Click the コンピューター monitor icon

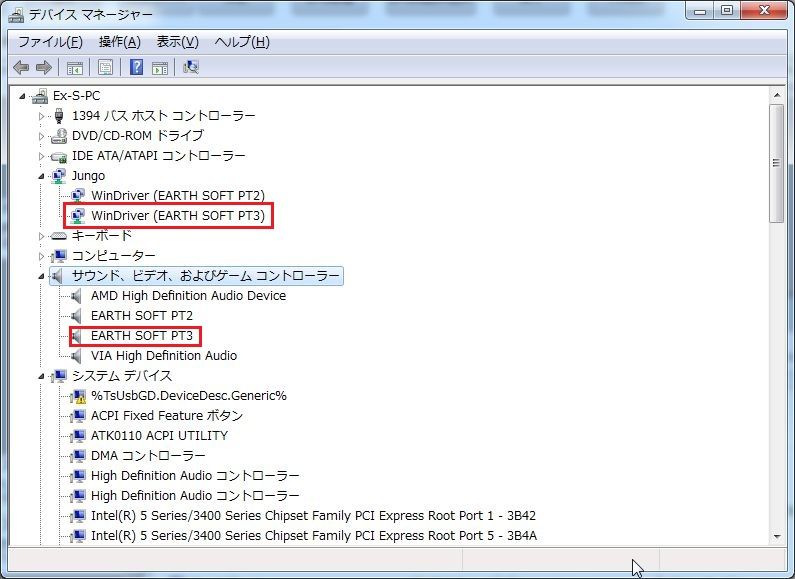(x=59, y=256)
